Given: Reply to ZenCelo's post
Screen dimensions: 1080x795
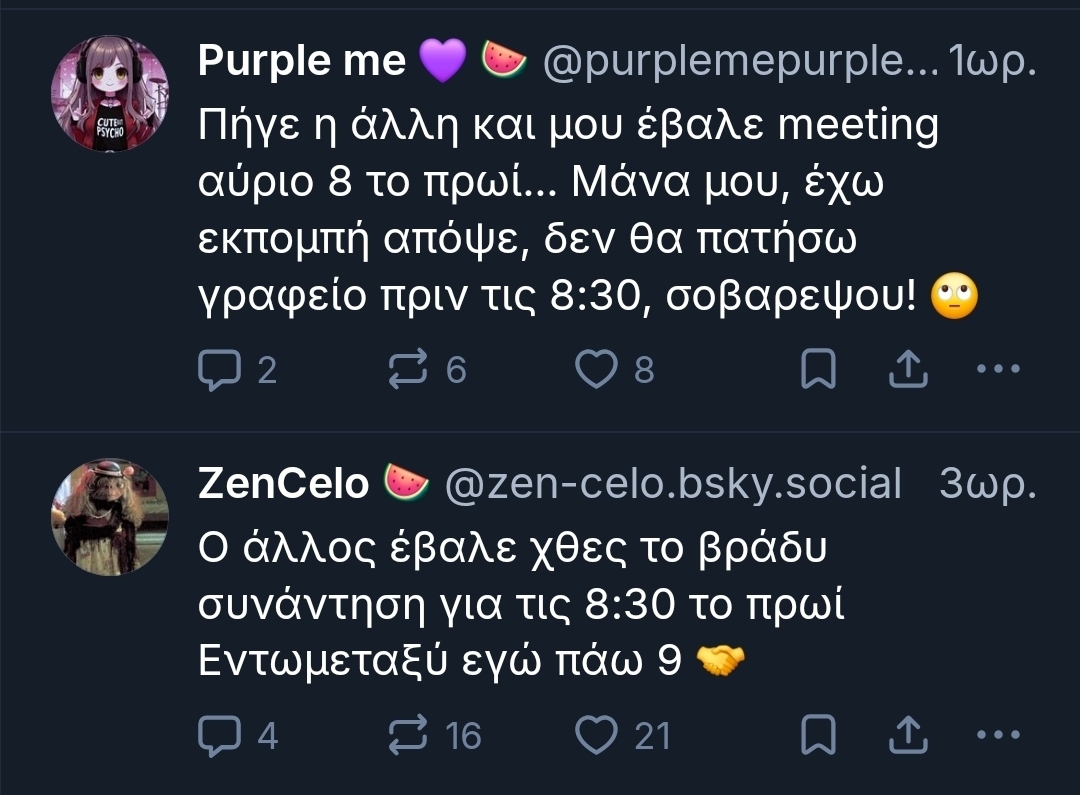Looking at the screenshot, I should point(217,736).
